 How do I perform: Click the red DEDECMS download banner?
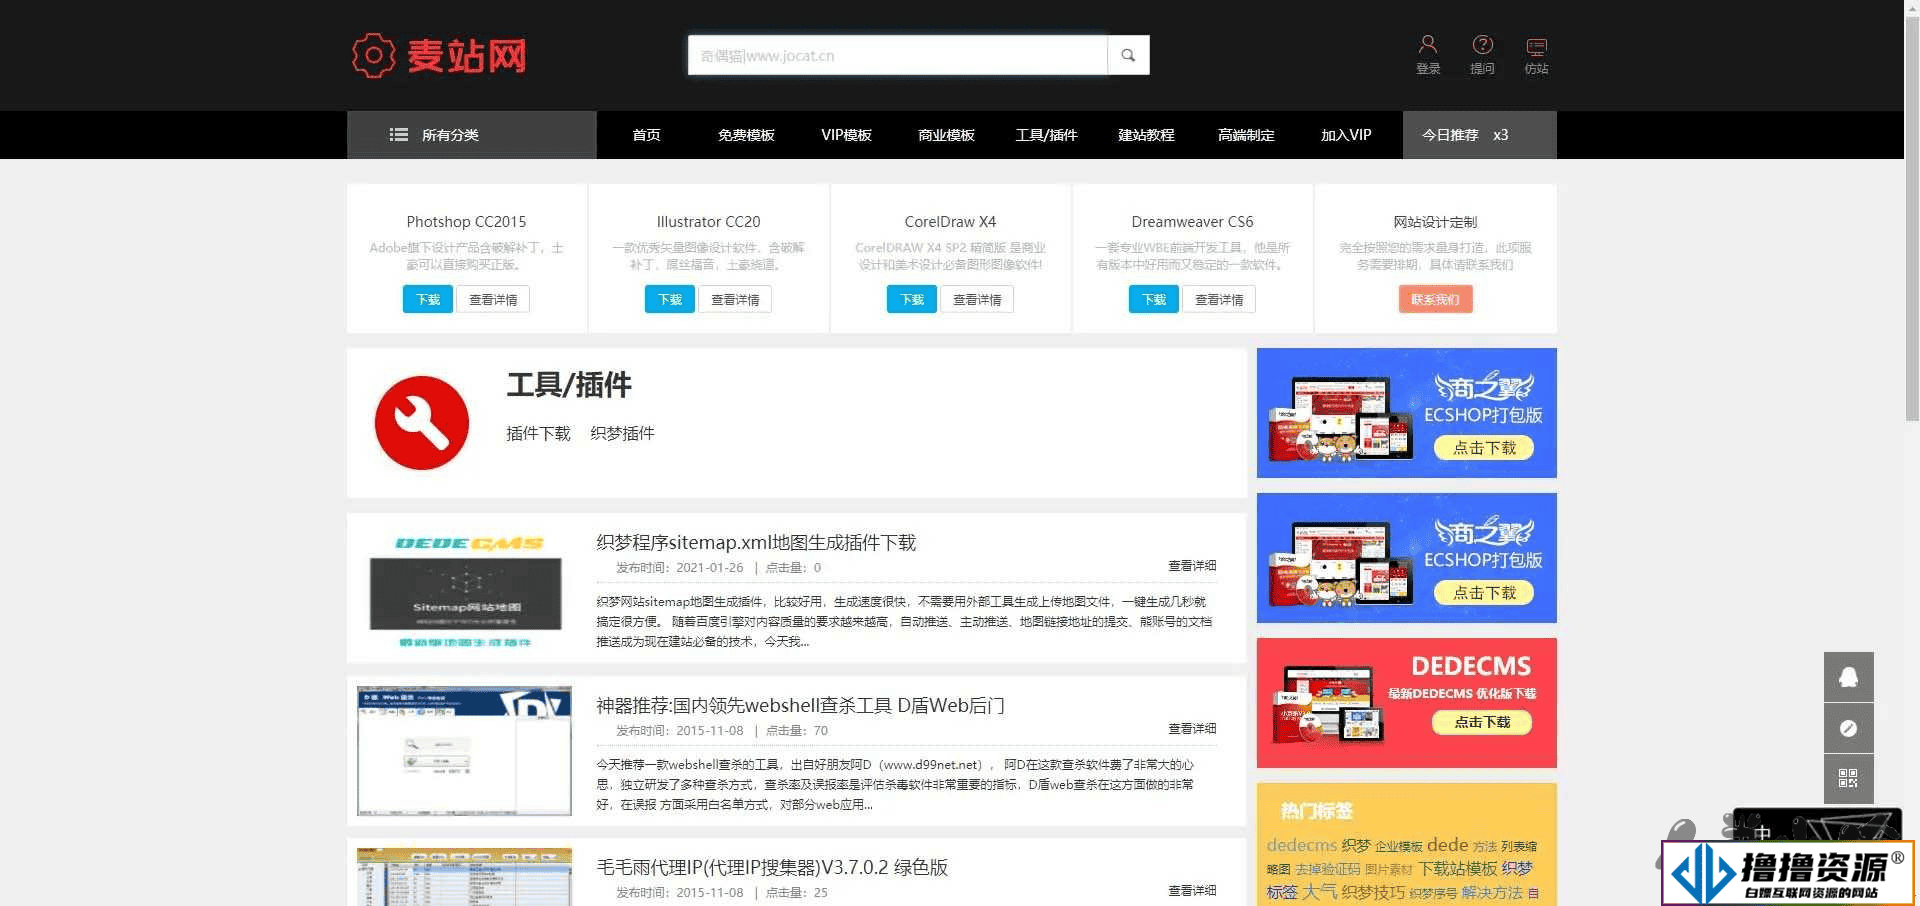click(1407, 703)
